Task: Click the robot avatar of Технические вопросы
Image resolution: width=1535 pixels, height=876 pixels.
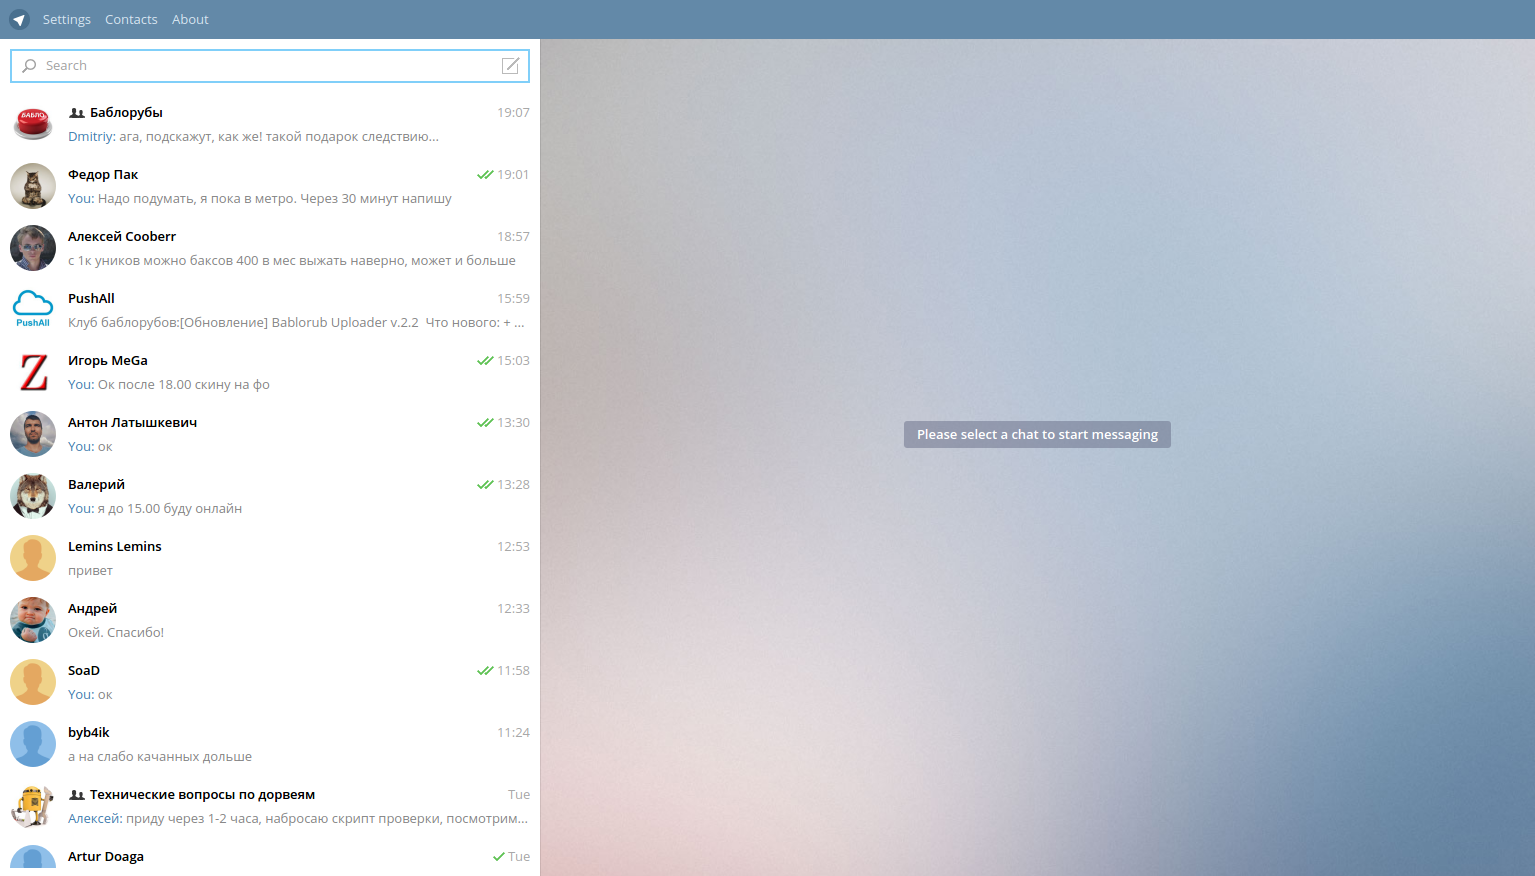Action: point(33,806)
